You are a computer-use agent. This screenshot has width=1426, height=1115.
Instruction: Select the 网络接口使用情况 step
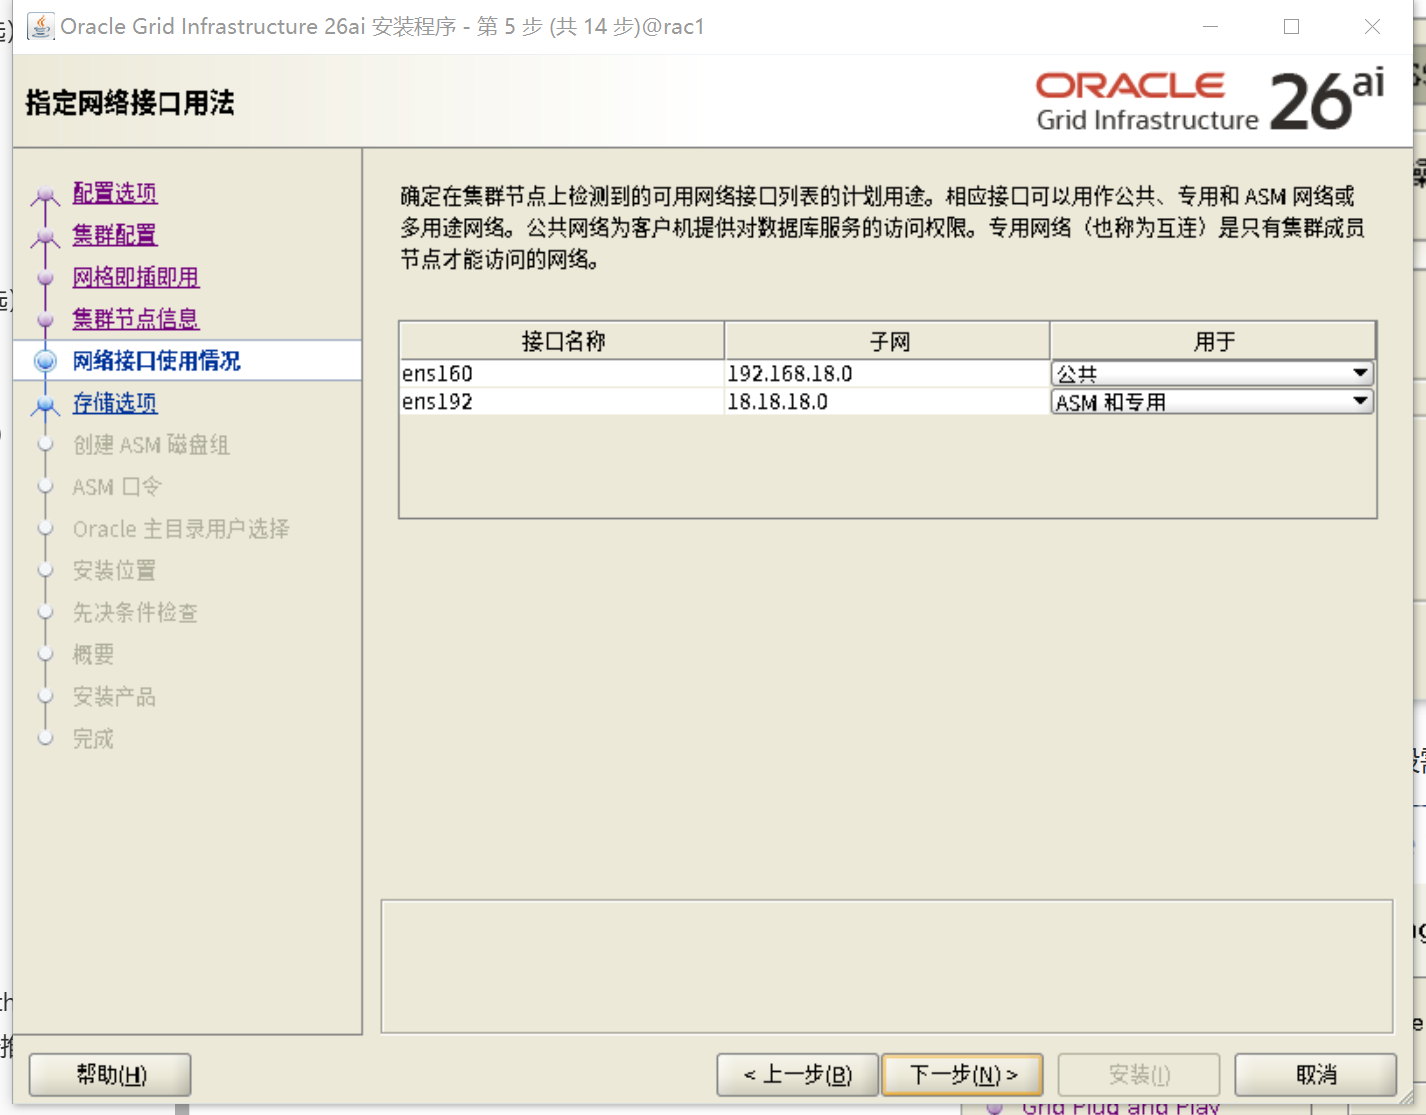(x=157, y=361)
